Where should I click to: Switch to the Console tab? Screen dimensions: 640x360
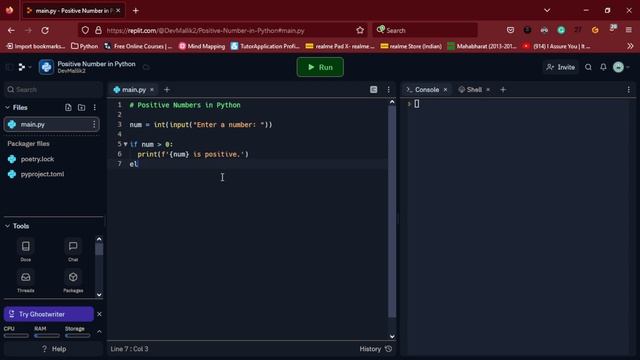coord(423,90)
